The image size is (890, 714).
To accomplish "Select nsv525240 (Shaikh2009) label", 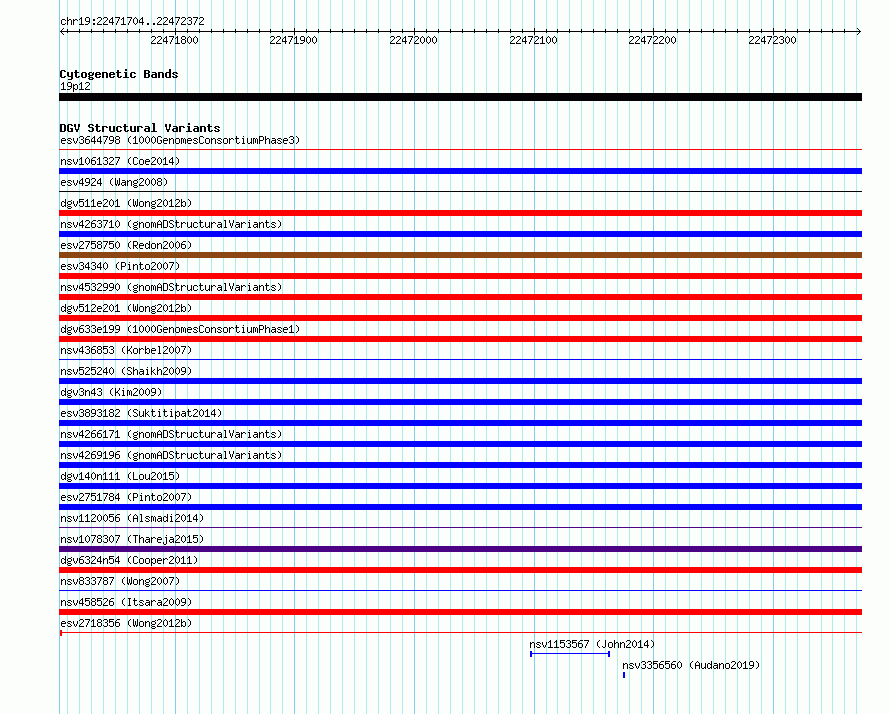I will (126, 371).
